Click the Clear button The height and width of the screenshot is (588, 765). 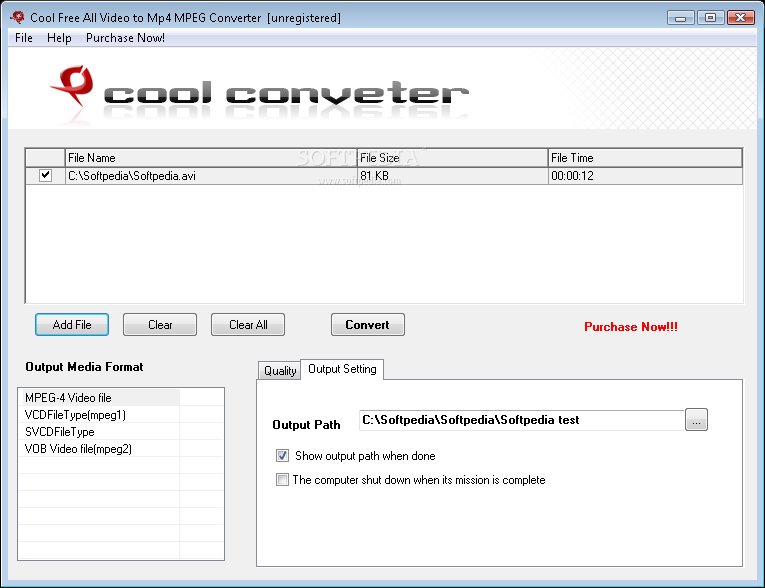tap(160, 324)
